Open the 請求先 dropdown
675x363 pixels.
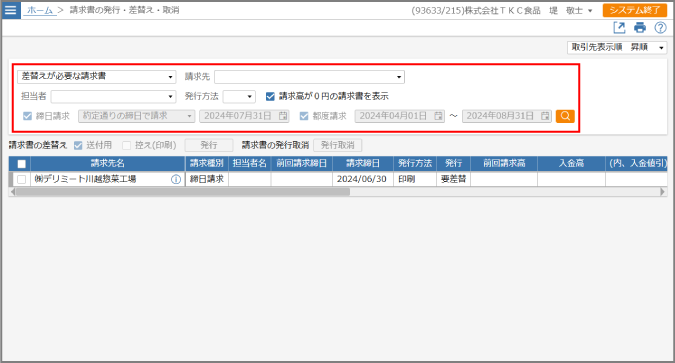pos(310,77)
